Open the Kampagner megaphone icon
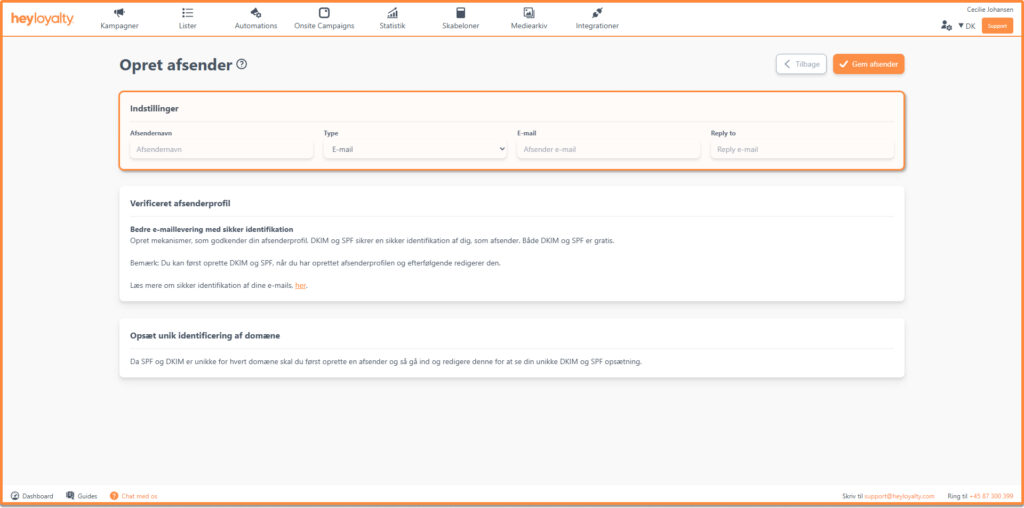Image resolution: width=1024 pixels, height=508 pixels. click(x=119, y=13)
